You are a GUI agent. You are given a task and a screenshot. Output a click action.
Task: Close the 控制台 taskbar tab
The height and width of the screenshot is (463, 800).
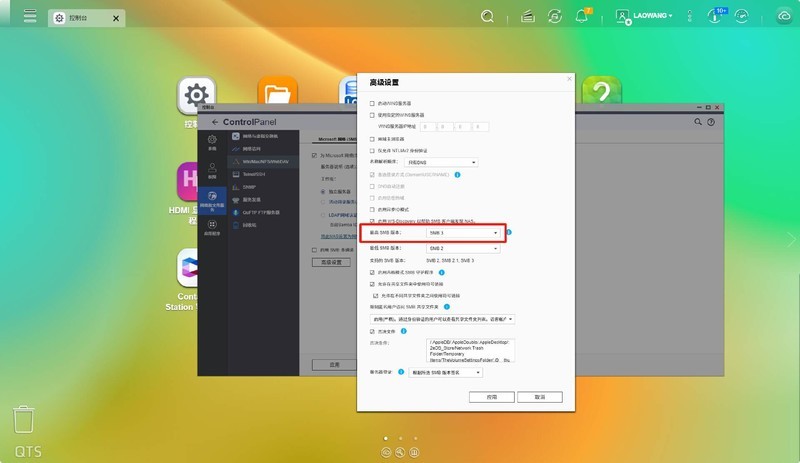[116, 18]
